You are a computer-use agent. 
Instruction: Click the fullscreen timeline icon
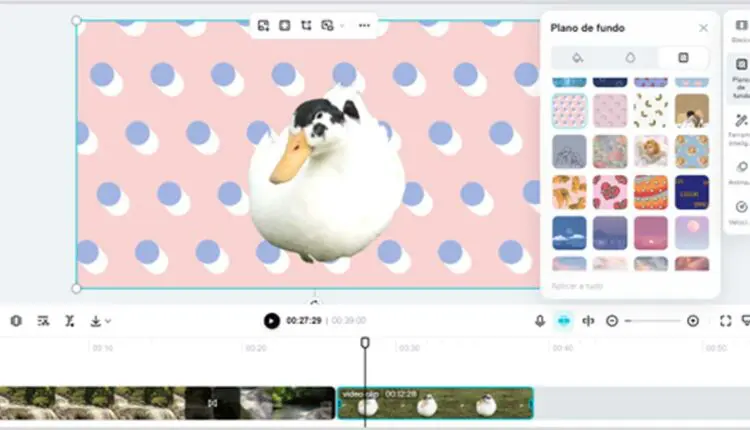tap(726, 321)
